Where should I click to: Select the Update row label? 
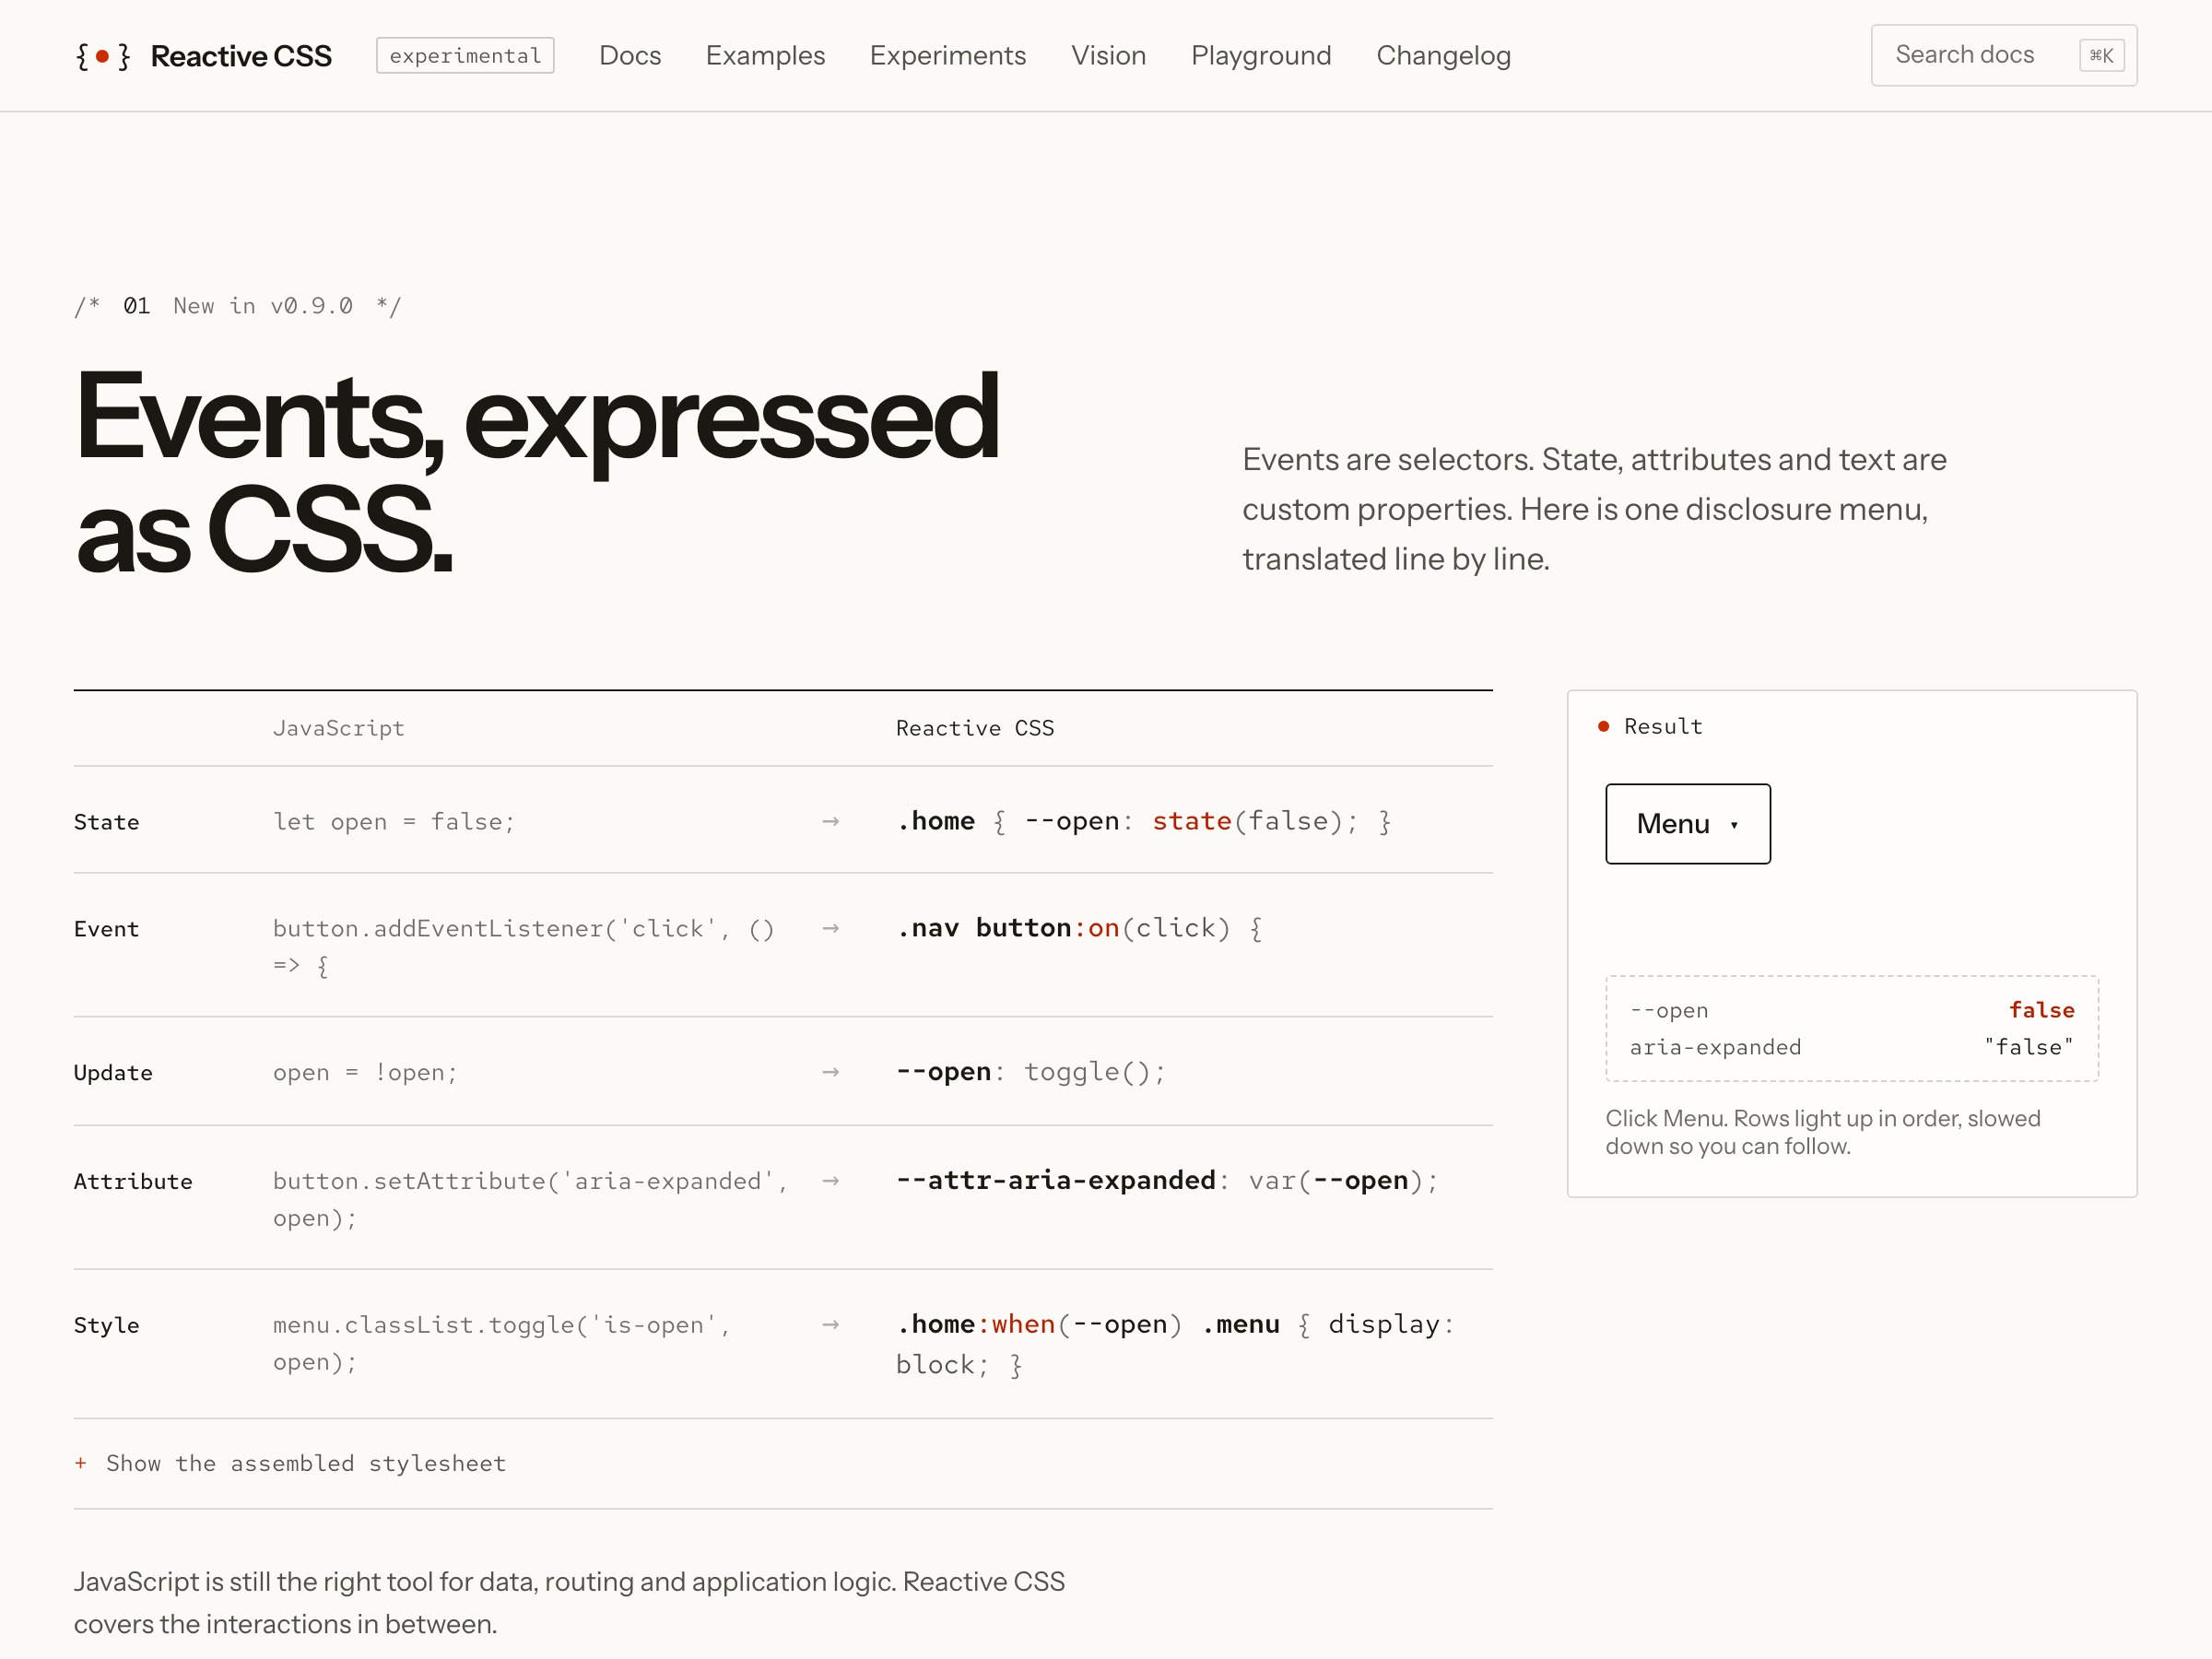[x=113, y=1073]
